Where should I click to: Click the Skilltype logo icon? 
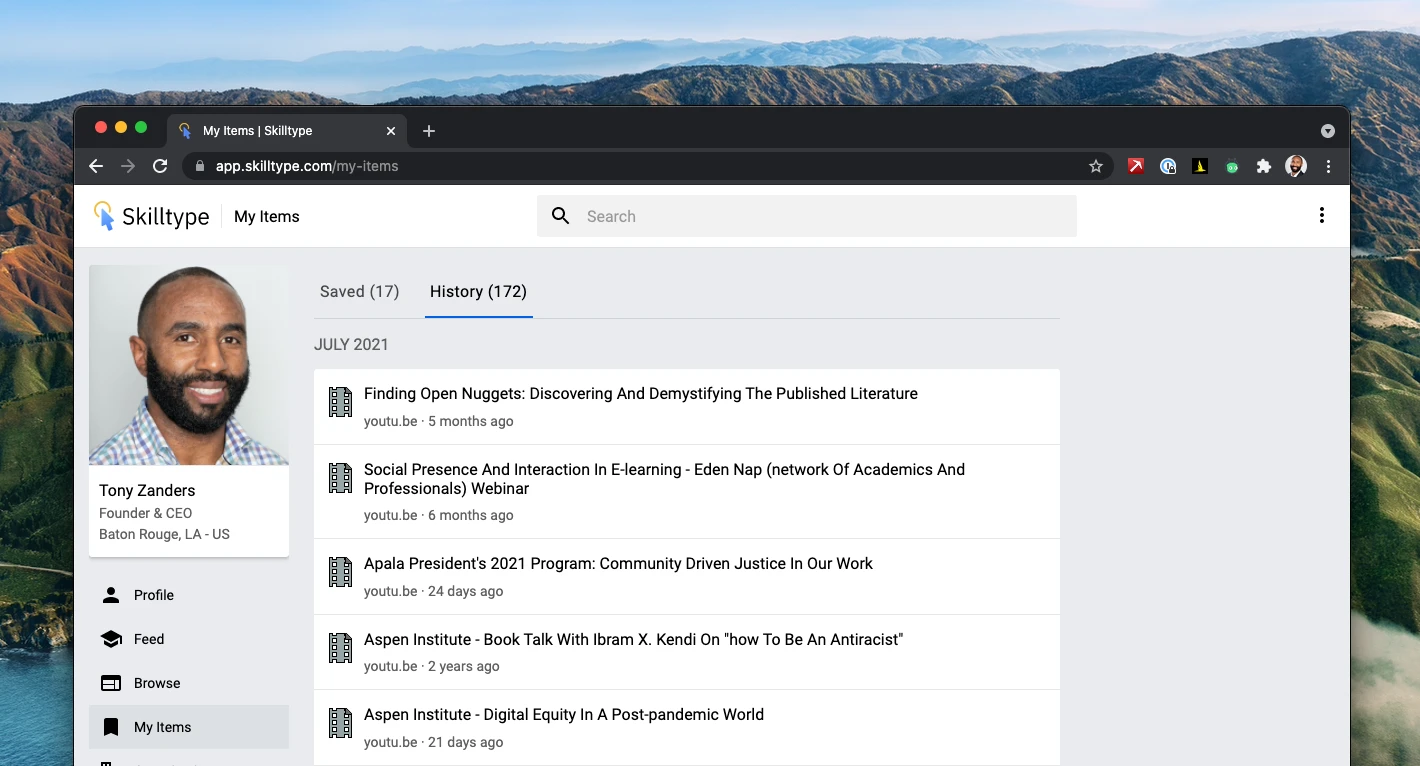tap(104, 216)
